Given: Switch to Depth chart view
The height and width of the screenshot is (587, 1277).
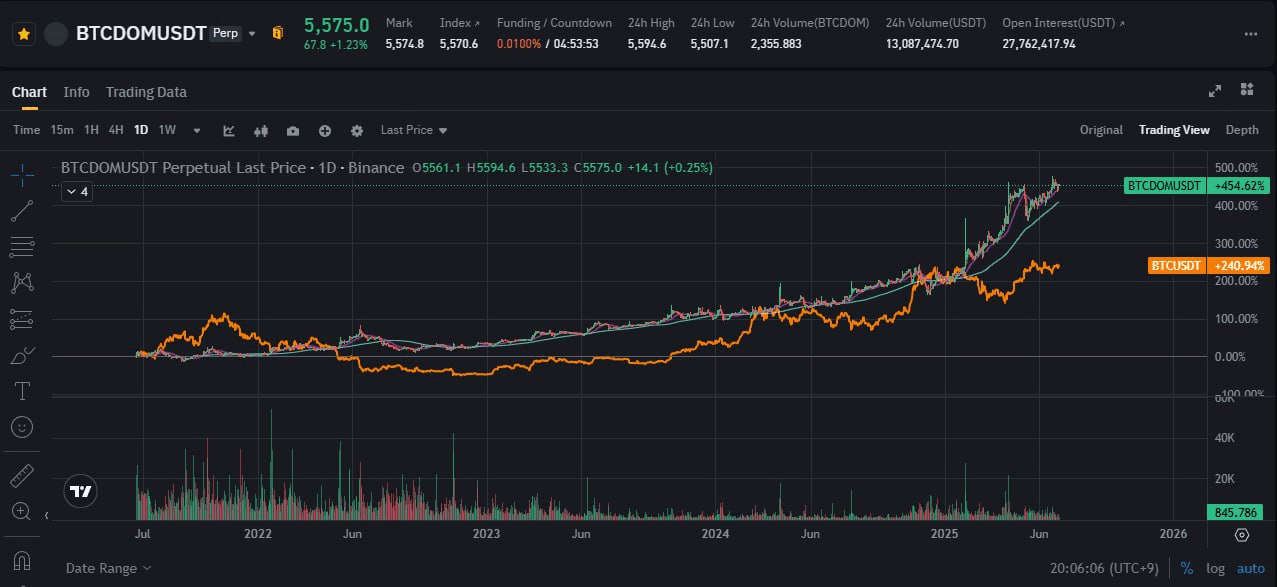Looking at the screenshot, I should [1242, 130].
